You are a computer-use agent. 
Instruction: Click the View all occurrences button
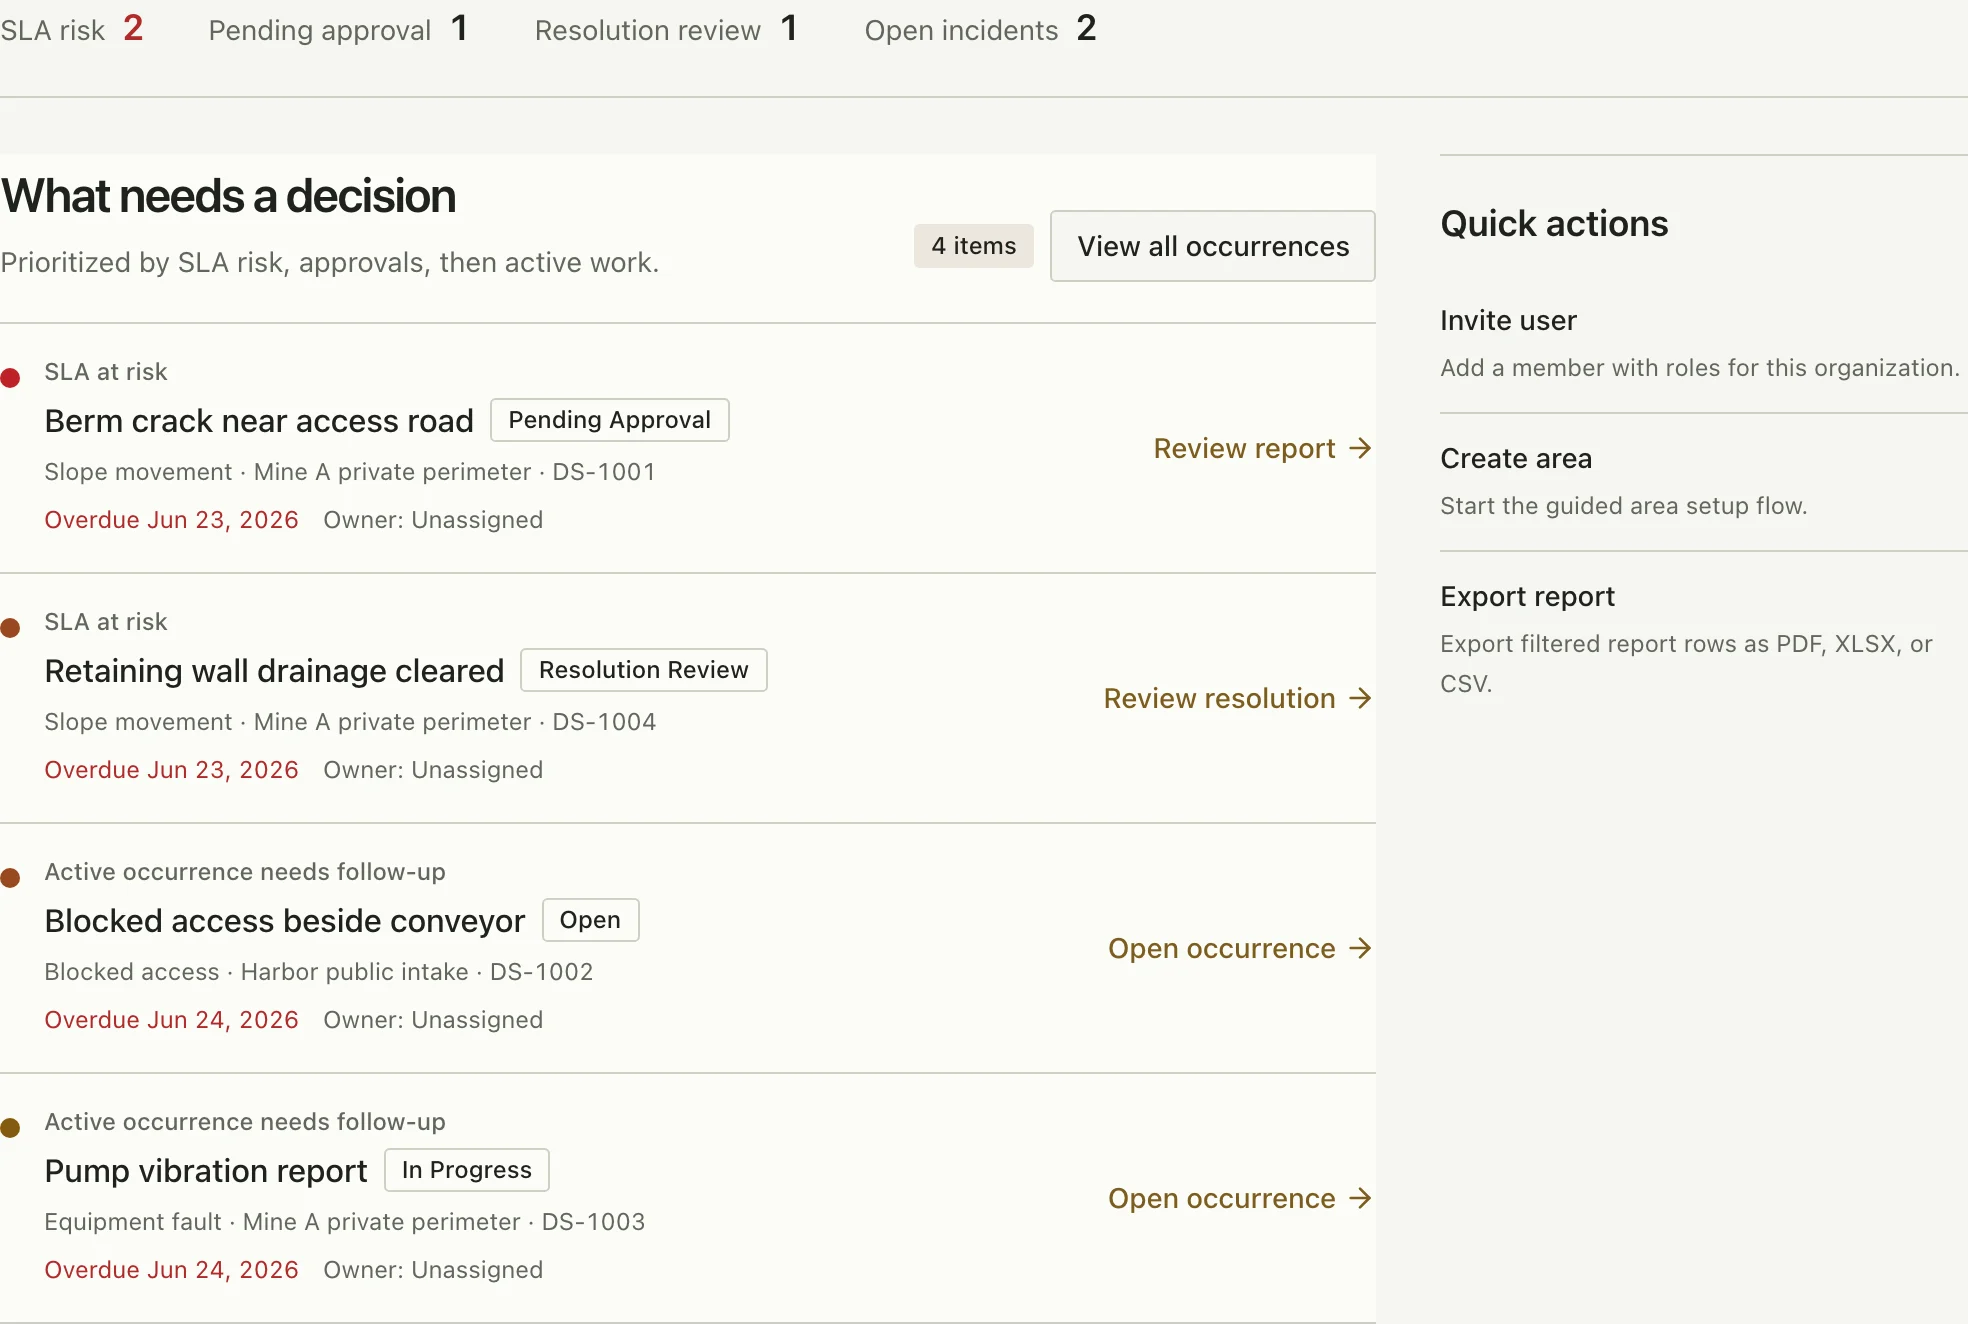(1212, 246)
